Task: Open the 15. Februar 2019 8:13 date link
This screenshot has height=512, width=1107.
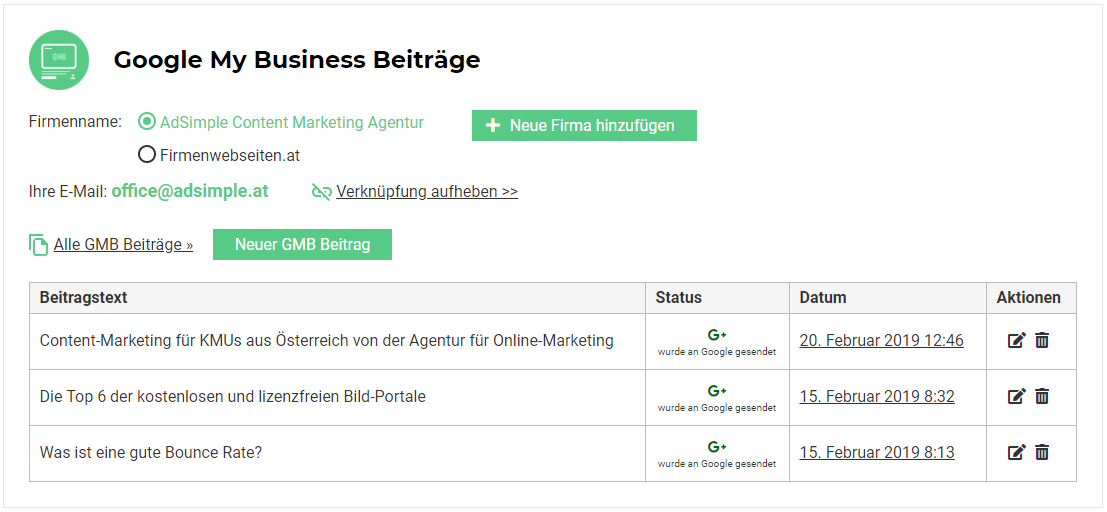Action: 877,453
